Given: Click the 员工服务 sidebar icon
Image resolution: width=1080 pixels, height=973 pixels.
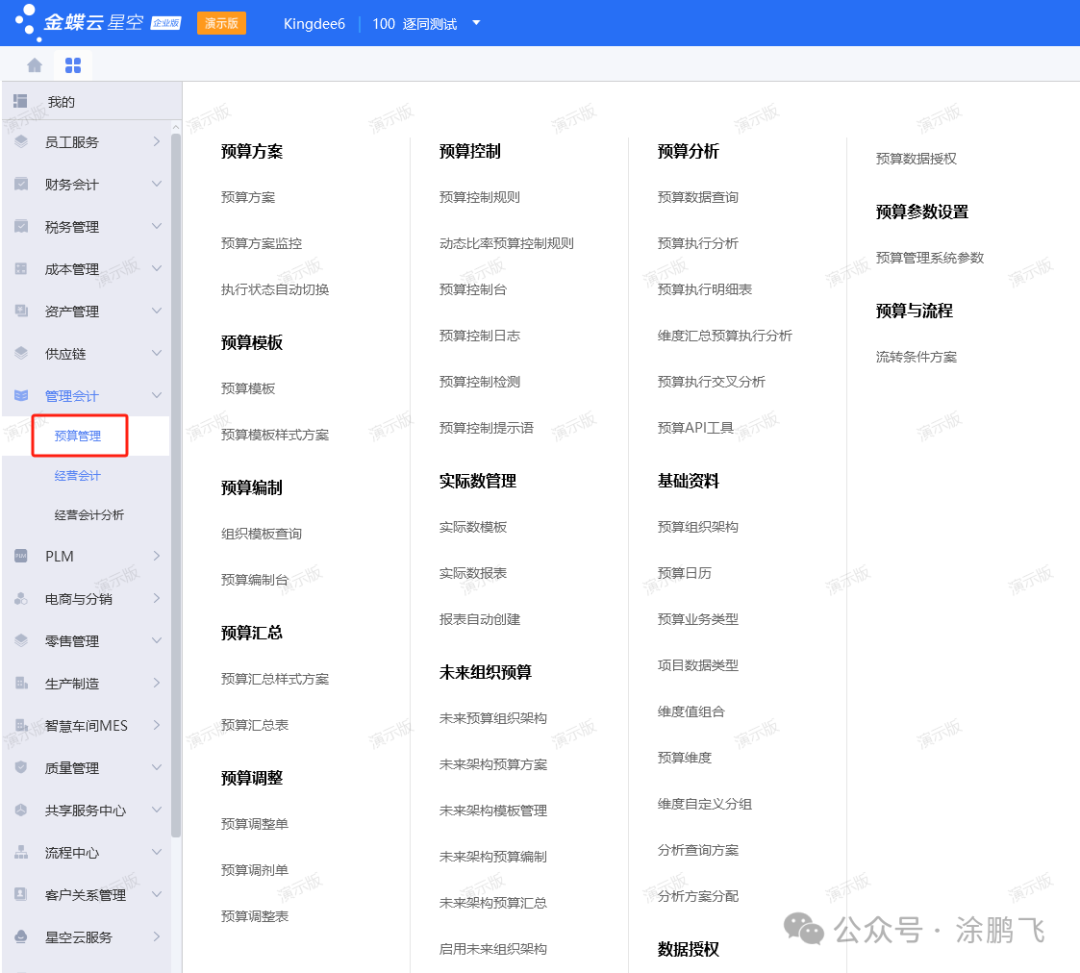Looking at the screenshot, I should coord(21,142).
